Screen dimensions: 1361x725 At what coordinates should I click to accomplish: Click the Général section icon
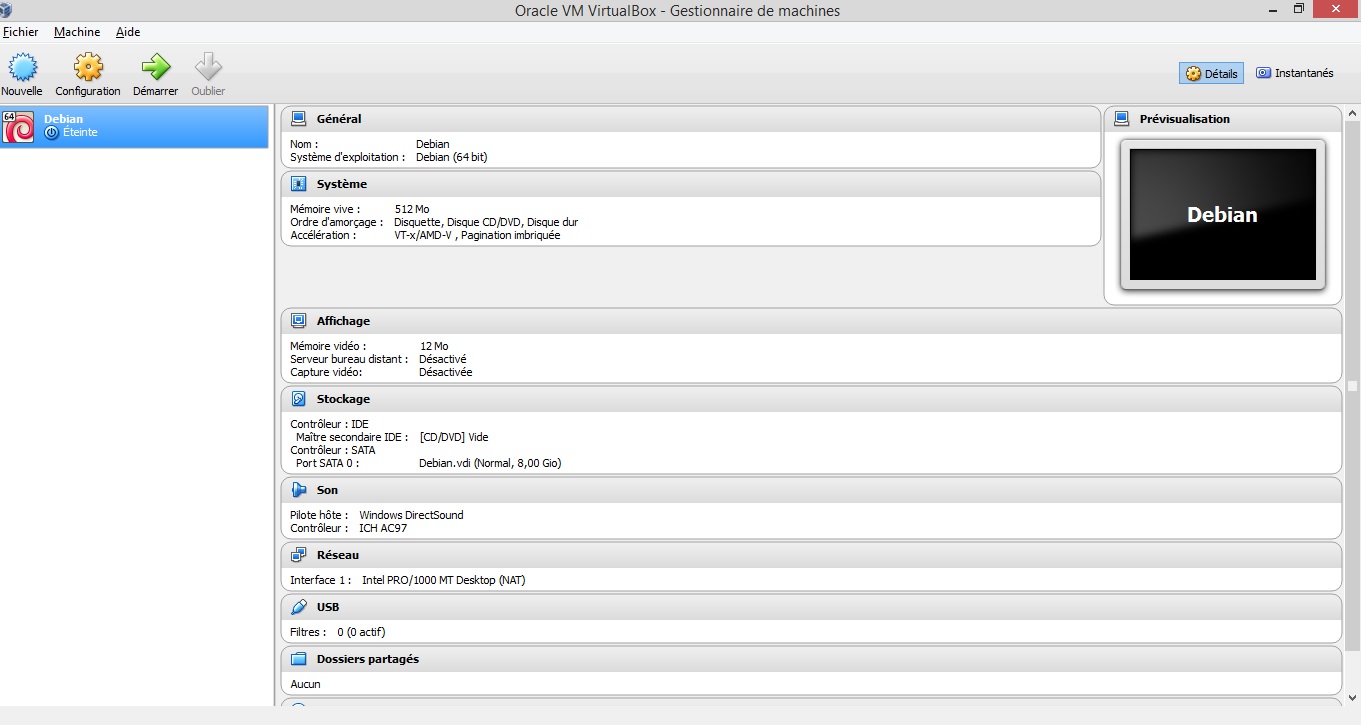coord(298,119)
